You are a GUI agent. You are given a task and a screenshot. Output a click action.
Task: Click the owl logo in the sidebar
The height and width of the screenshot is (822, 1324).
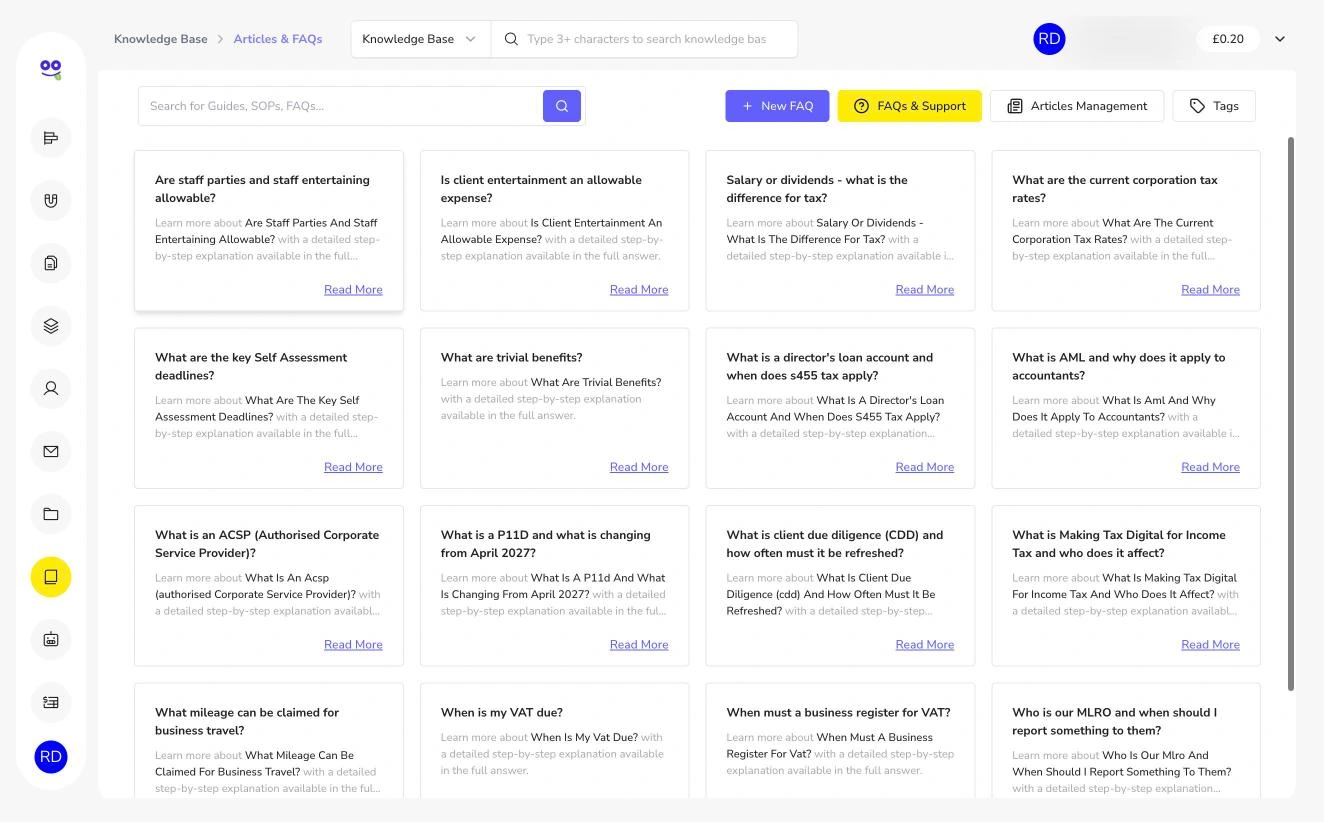[51, 69]
